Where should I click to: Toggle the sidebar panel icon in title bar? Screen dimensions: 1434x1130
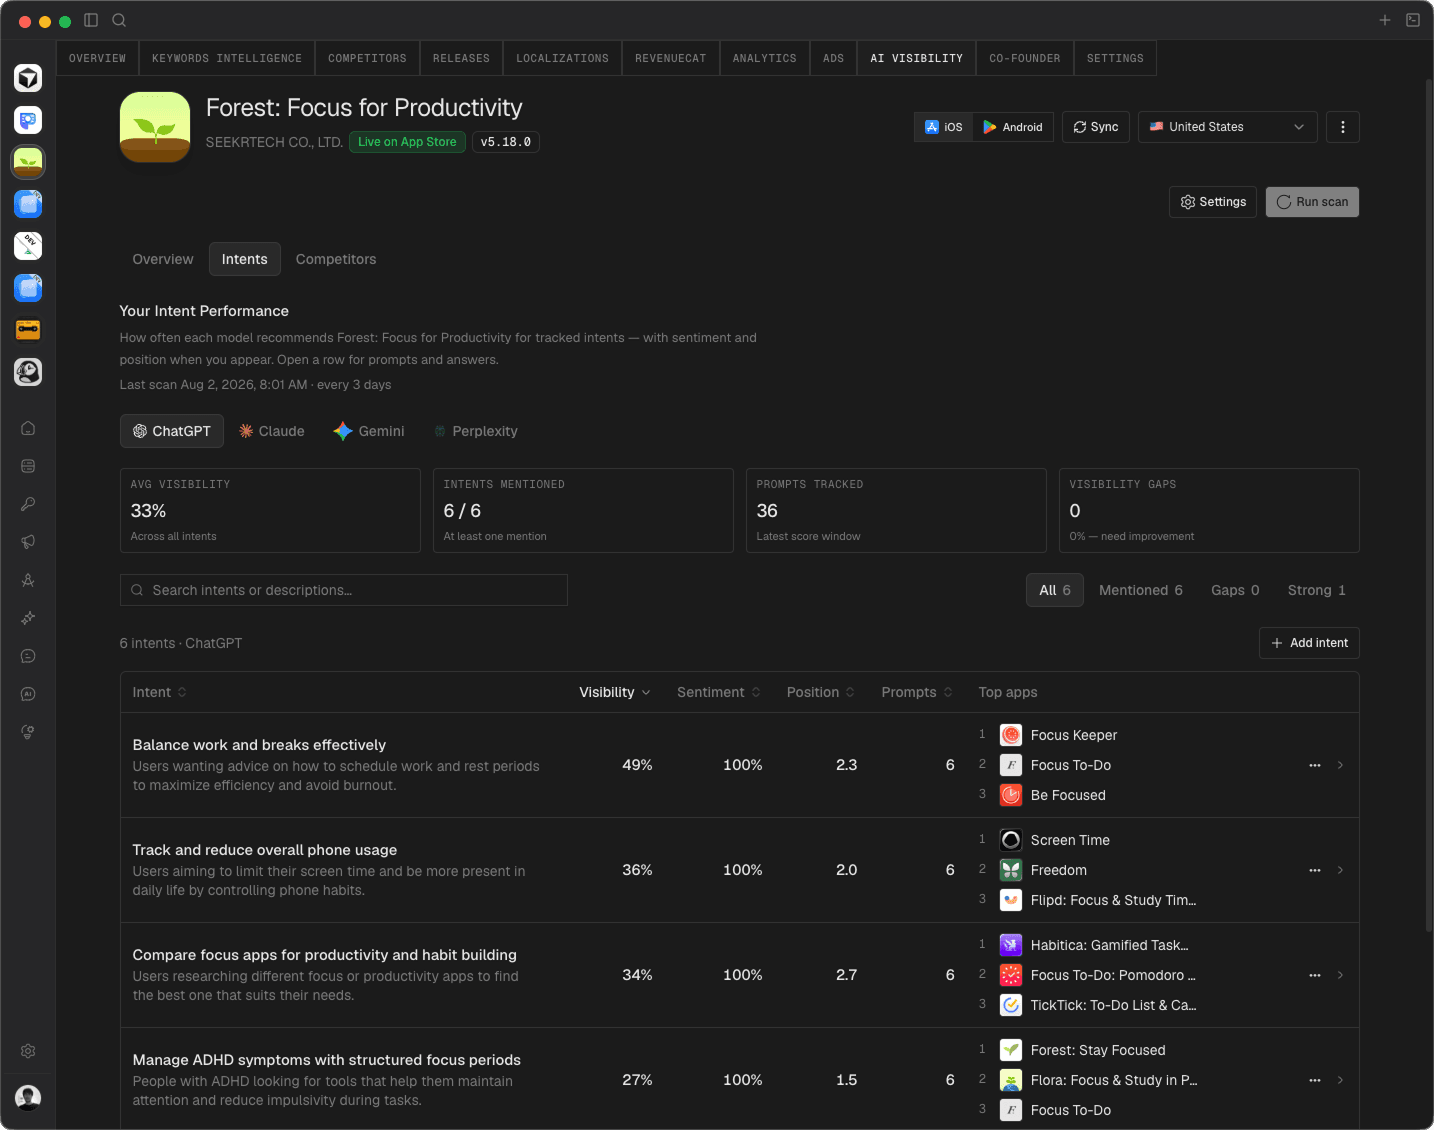pyautogui.click(x=91, y=20)
